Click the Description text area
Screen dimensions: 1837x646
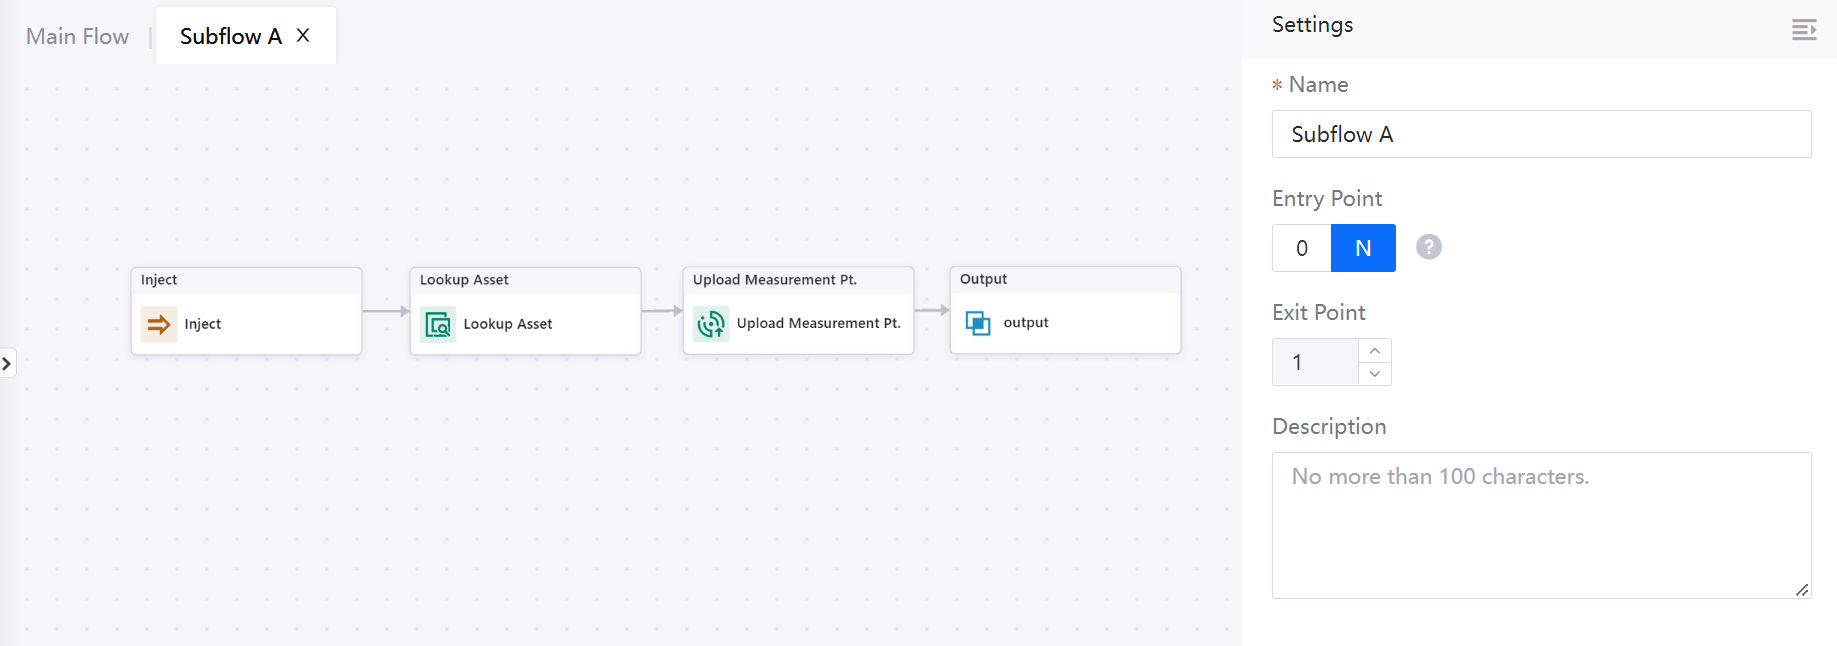(x=1540, y=525)
